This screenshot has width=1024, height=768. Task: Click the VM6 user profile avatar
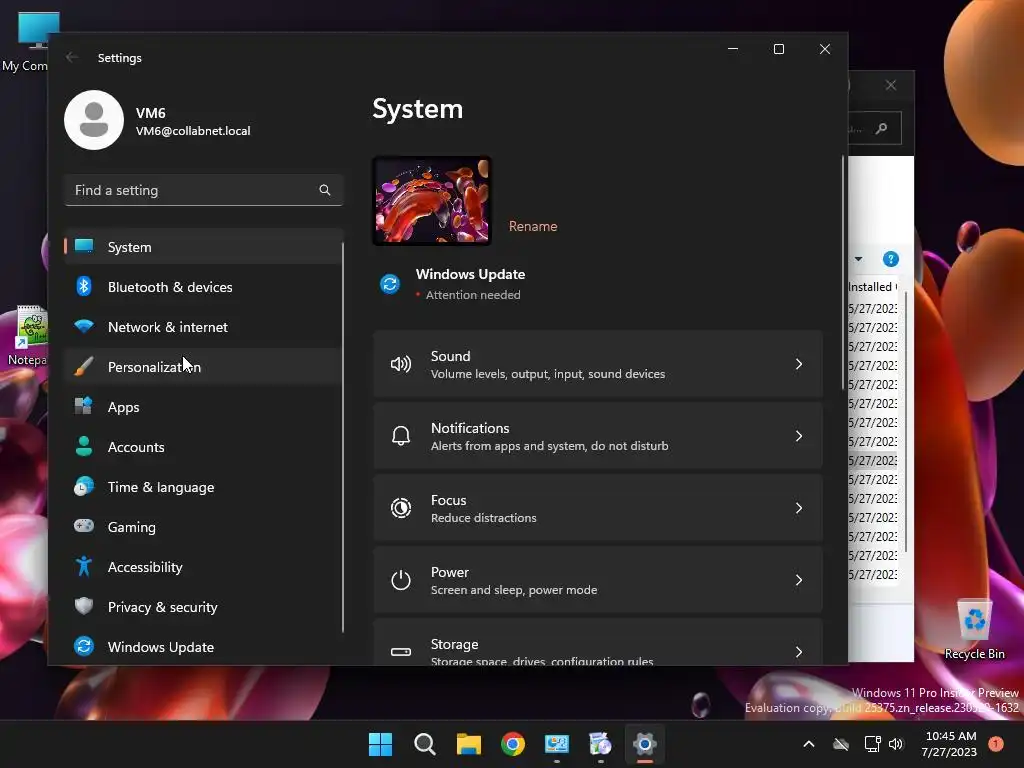click(x=94, y=120)
